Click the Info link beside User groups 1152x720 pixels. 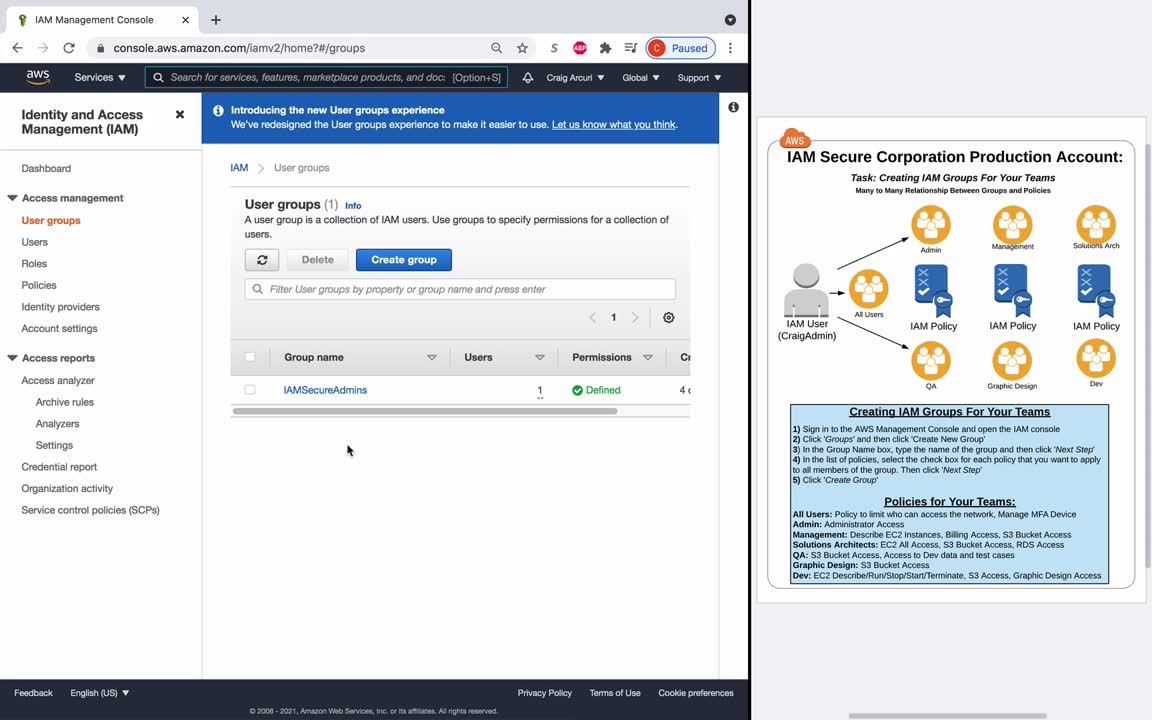(x=353, y=206)
